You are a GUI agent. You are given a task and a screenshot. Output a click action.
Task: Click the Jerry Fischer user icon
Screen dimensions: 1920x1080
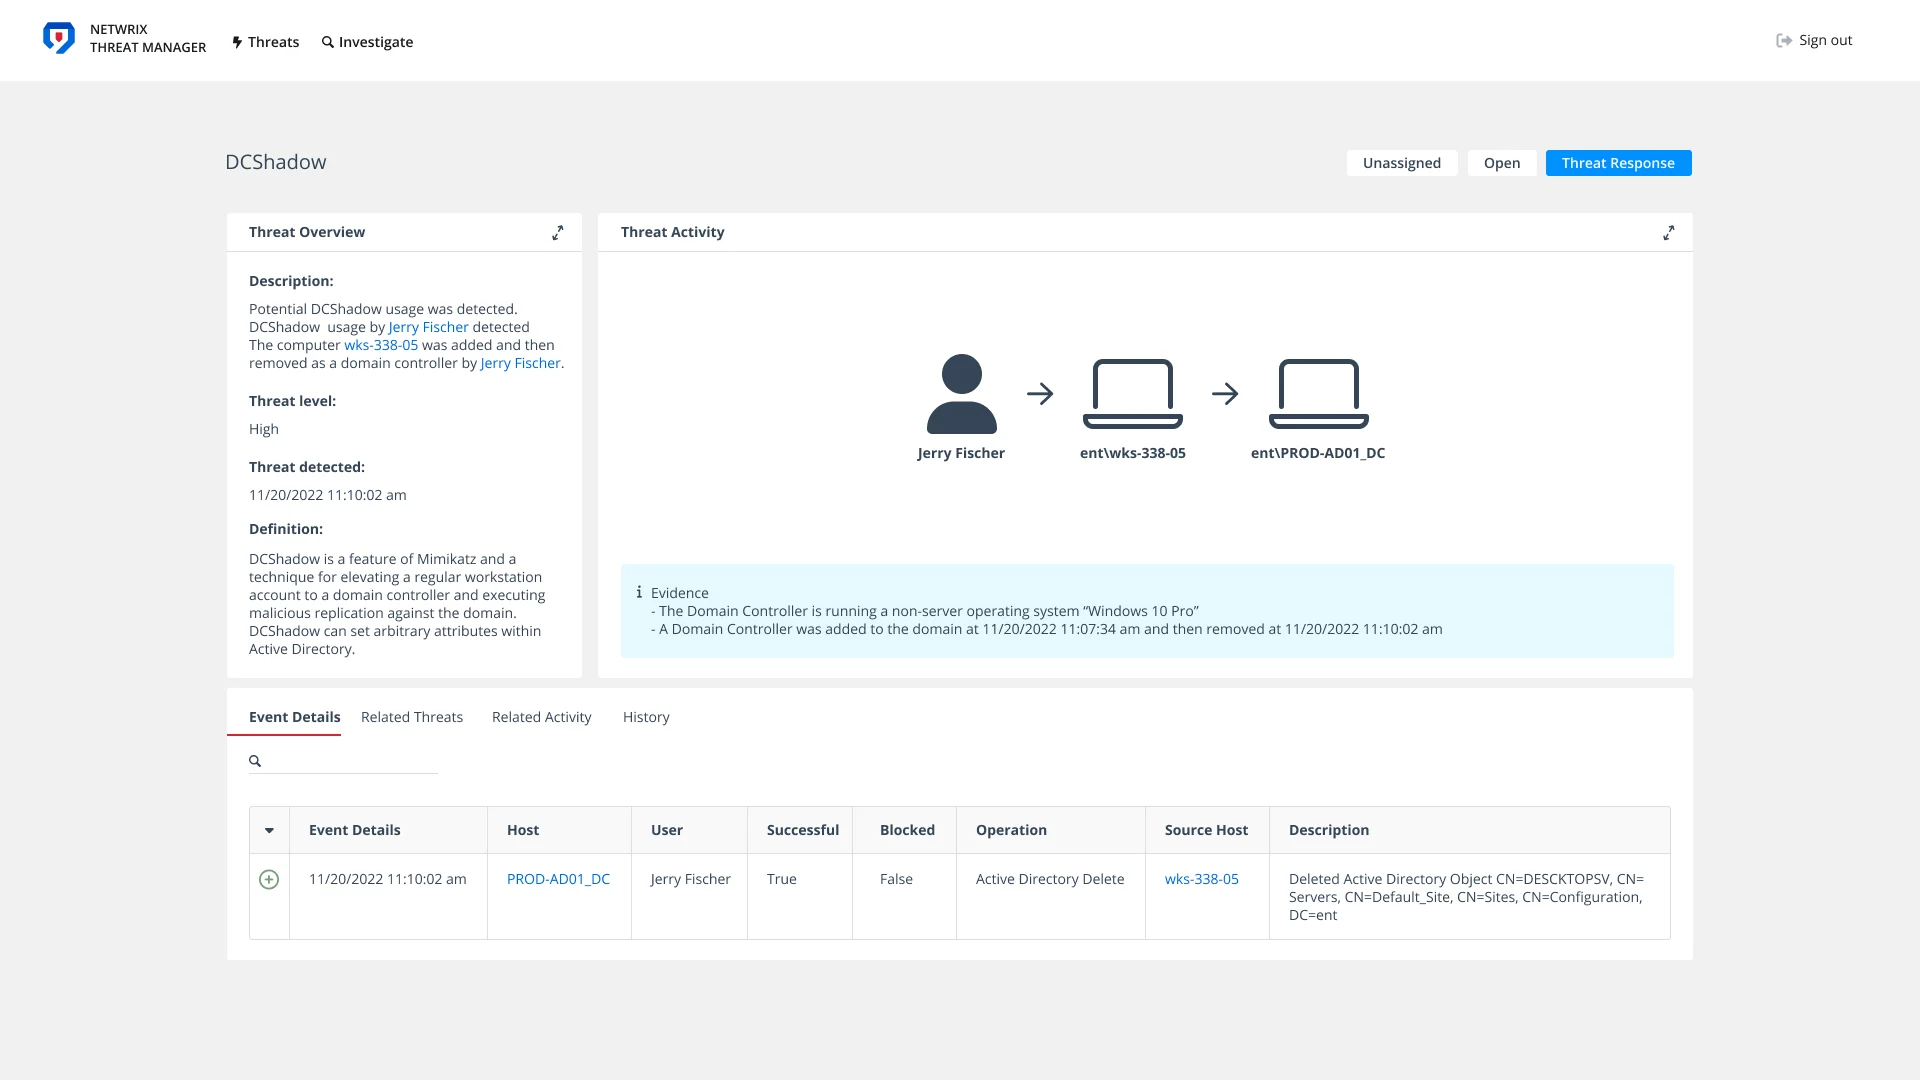961,394
